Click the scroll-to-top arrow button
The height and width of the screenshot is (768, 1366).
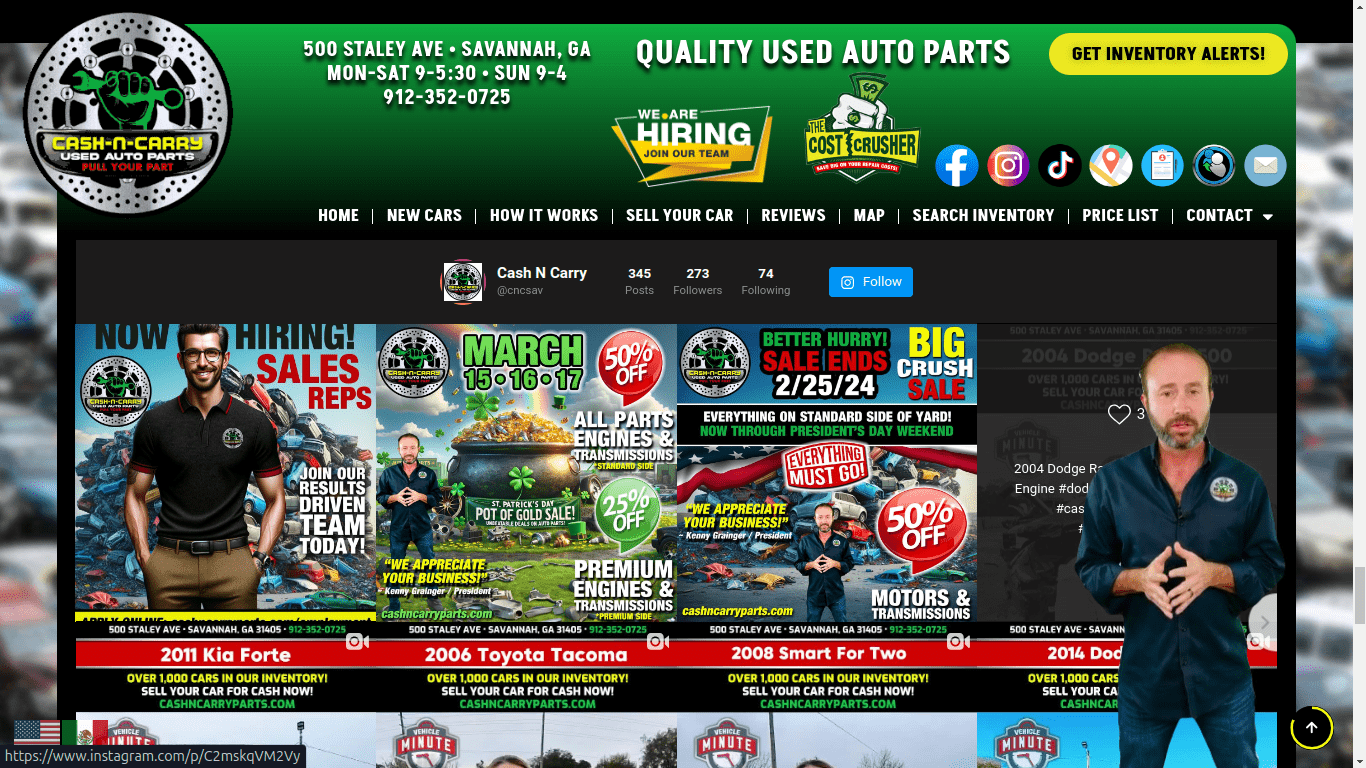pyautogui.click(x=1312, y=728)
